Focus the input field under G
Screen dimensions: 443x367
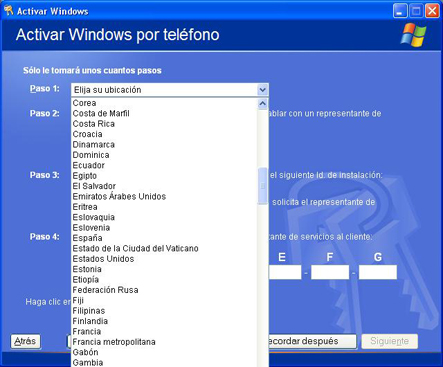tap(378, 272)
